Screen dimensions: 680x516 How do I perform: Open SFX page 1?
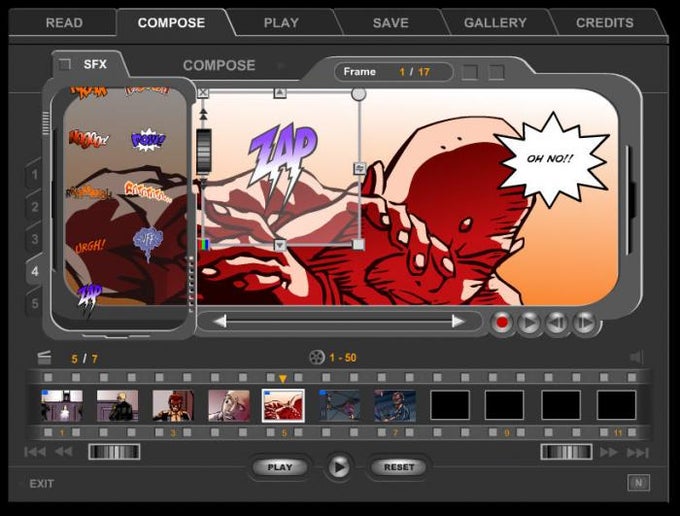click(34, 175)
